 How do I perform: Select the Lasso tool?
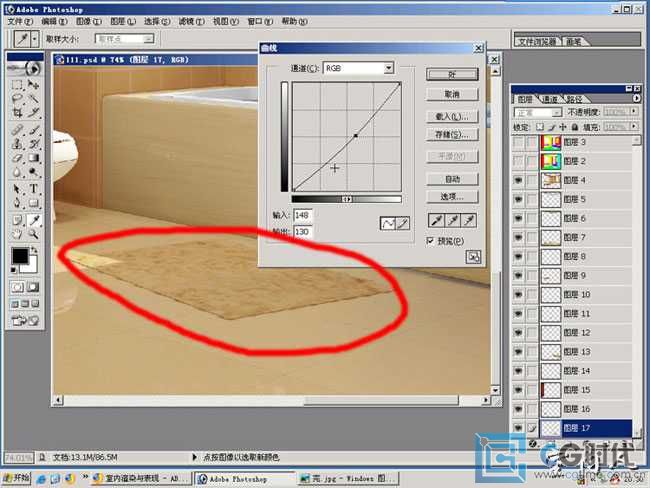[17, 99]
